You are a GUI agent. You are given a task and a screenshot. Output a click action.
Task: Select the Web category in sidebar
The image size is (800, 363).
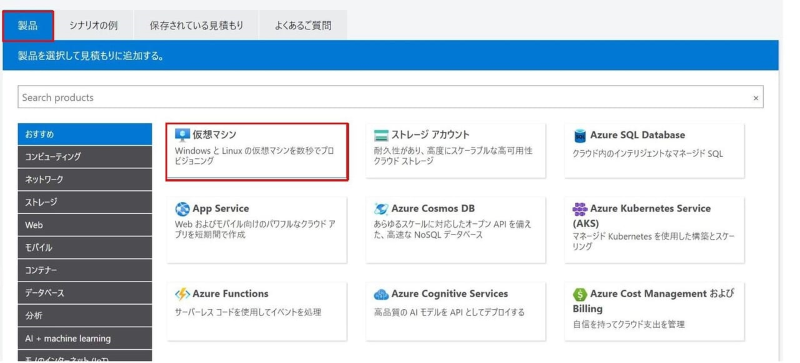pyautogui.click(x=85, y=225)
